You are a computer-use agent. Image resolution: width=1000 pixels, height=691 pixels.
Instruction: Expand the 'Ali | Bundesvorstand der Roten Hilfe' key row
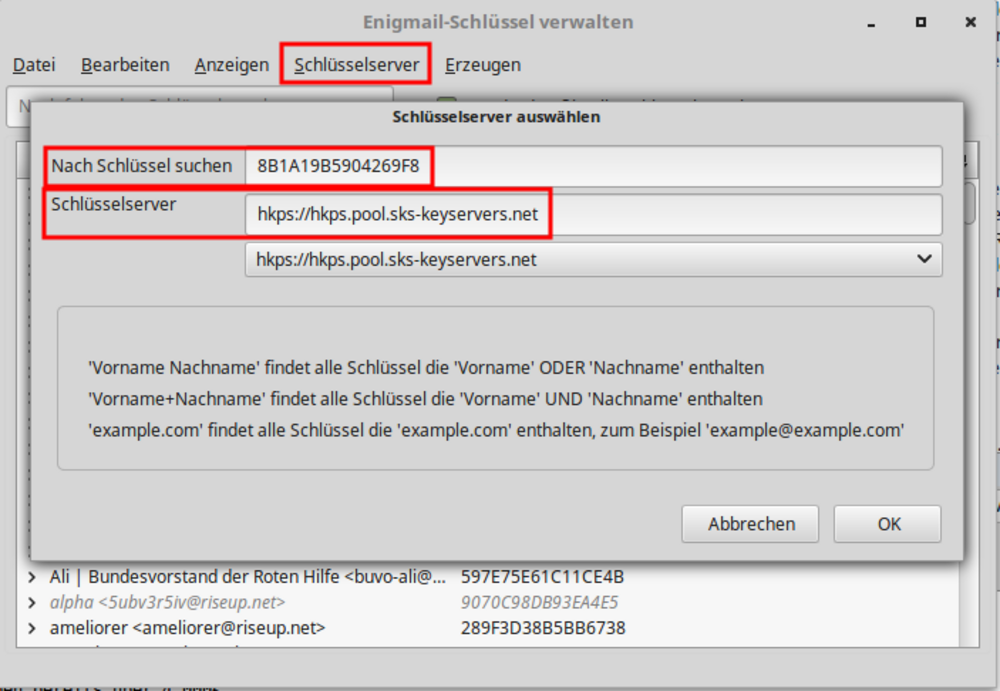point(32,577)
